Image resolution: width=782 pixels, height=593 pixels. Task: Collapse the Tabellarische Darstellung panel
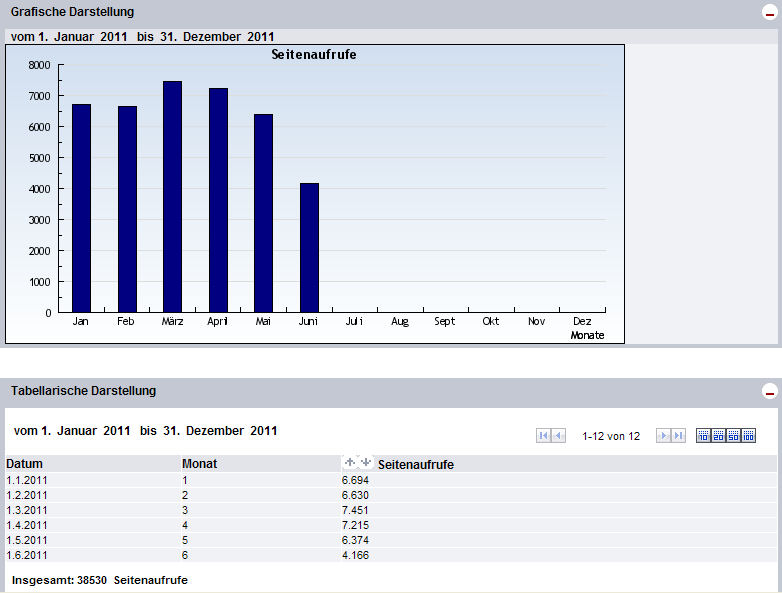770,392
